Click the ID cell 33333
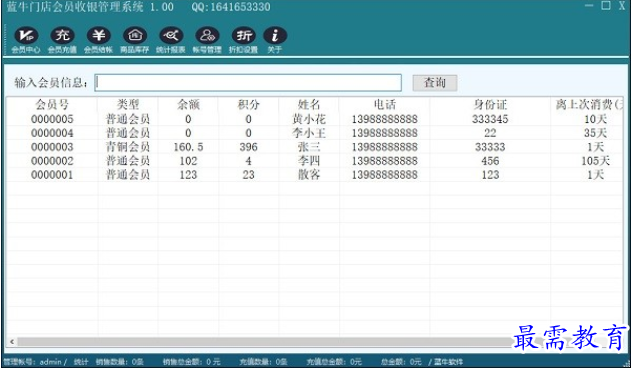 click(490, 147)
